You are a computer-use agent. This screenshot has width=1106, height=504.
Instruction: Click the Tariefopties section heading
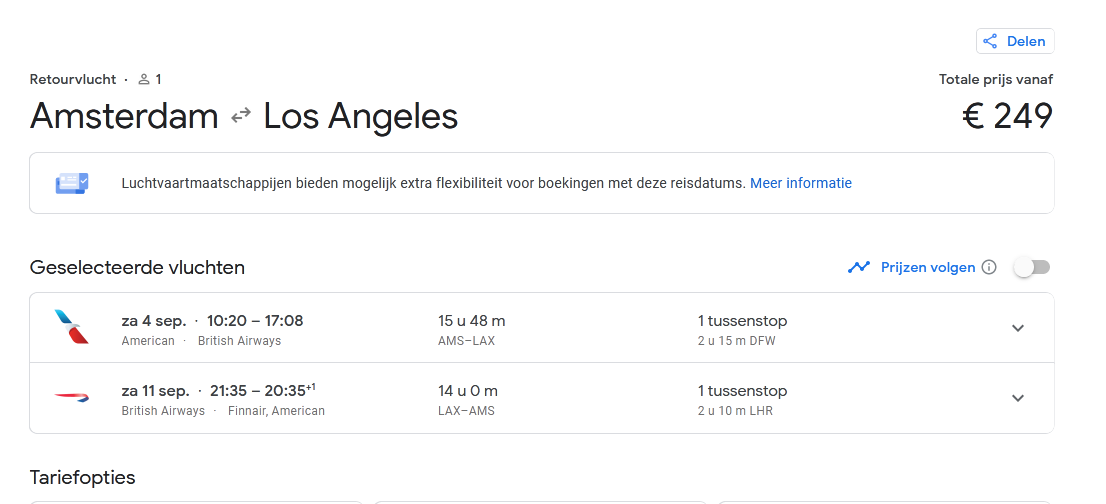tap(82, 477)
